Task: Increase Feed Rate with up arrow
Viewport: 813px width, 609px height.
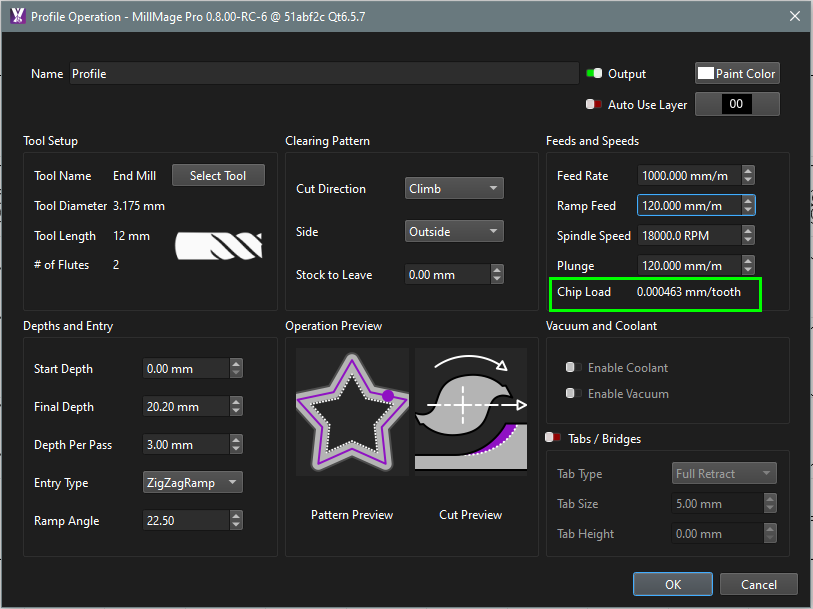Action: click(748, 171)
